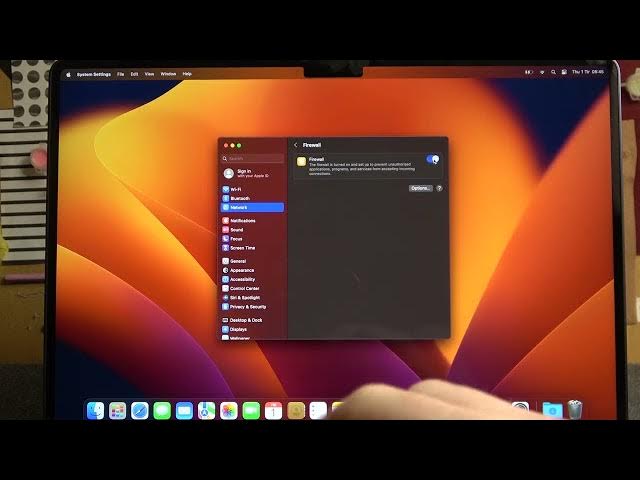Viewport: 640px width, 480px height.
Task: Turn off the Firewall switch
Action: click(432, 159)
